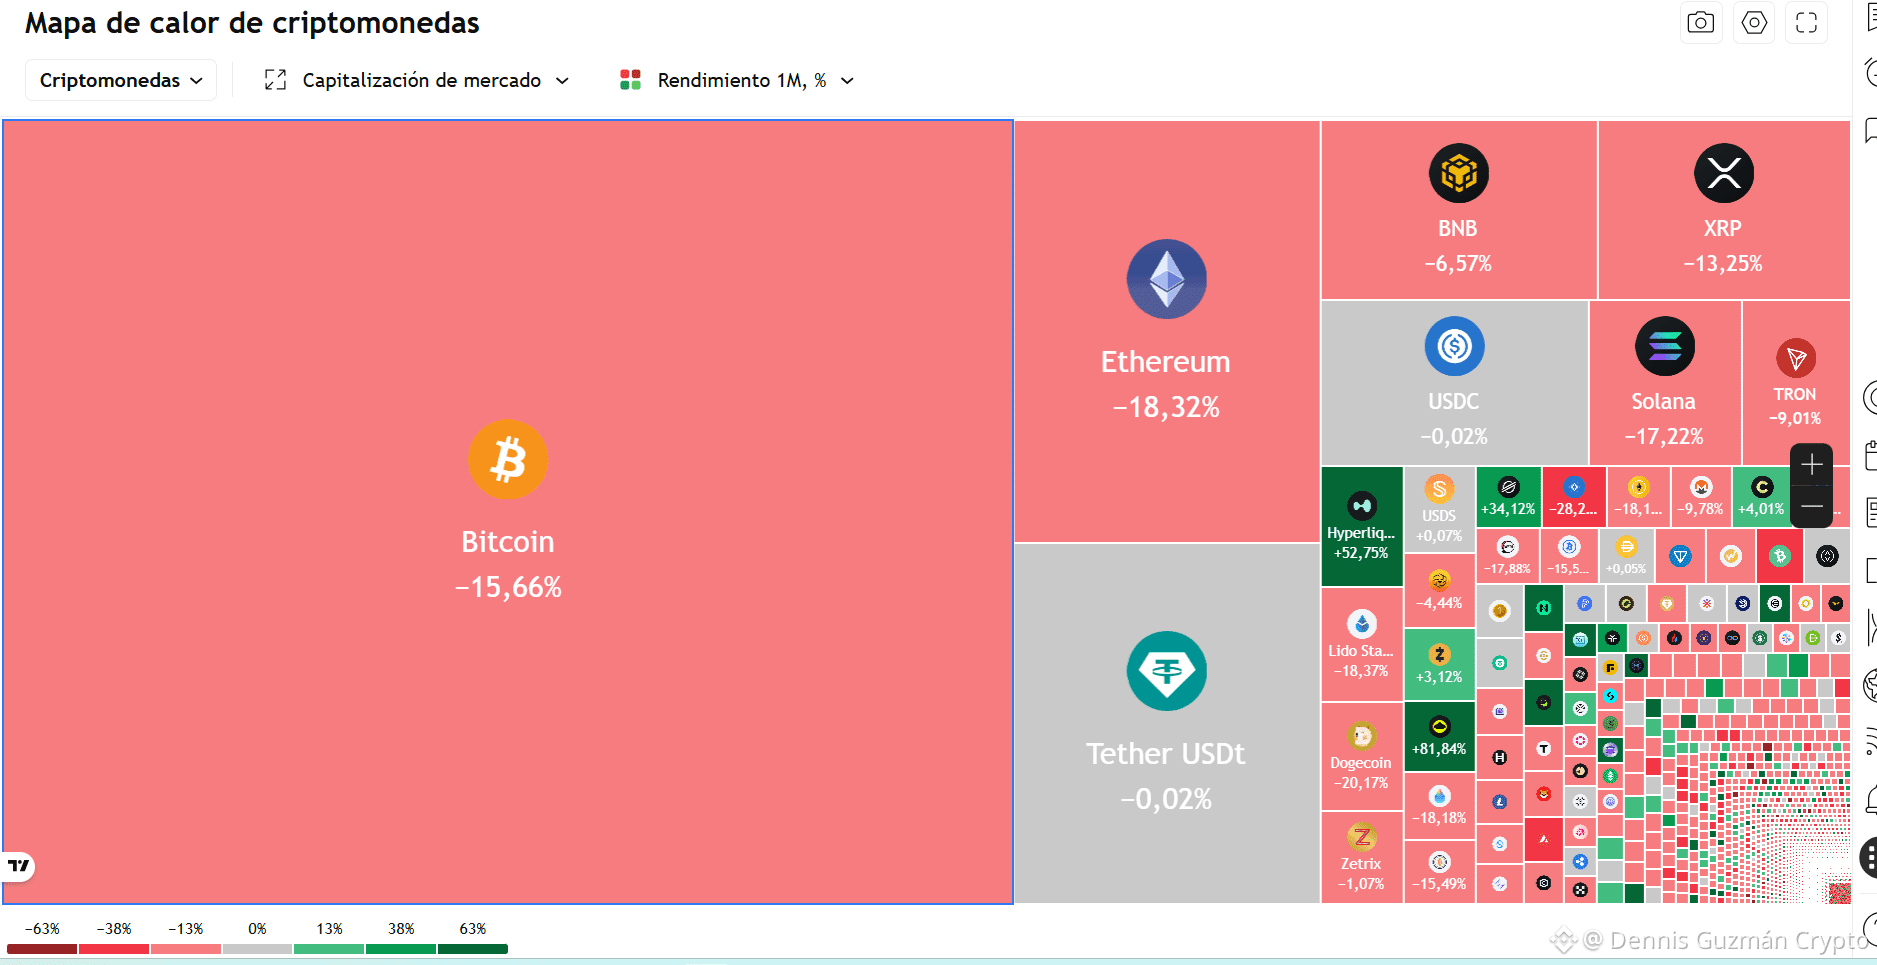This screenshot has width=1877, height=965.
Task: Click the coin logo above −4,44%
Action: (1439, 581)
